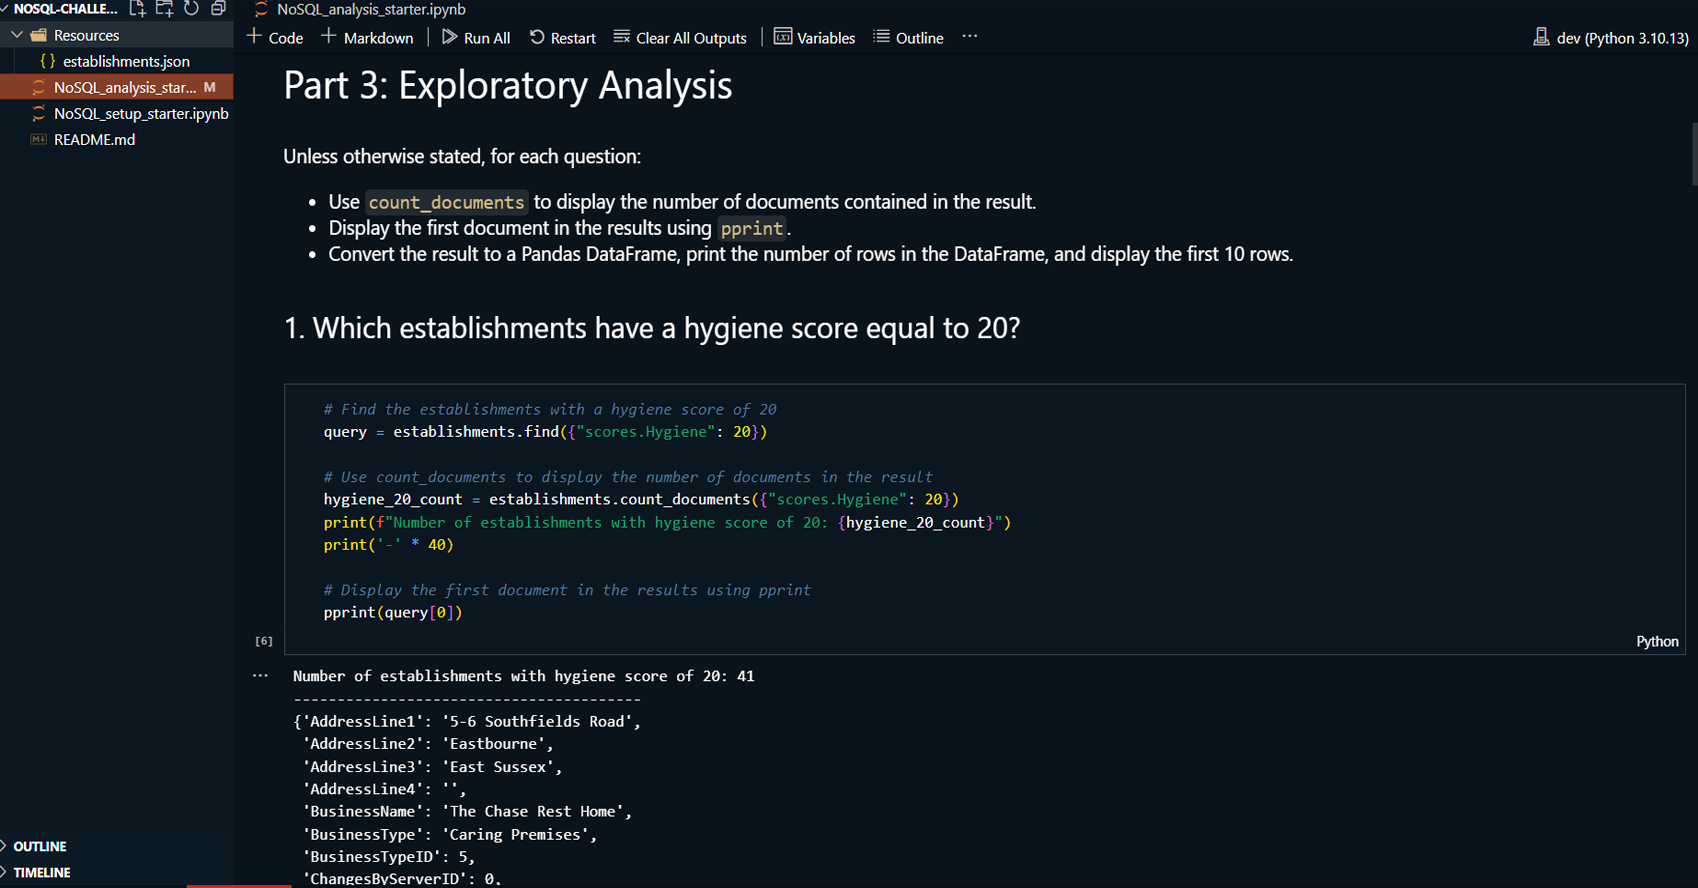Refresh the explorer file tree

(x=191, y=9)
